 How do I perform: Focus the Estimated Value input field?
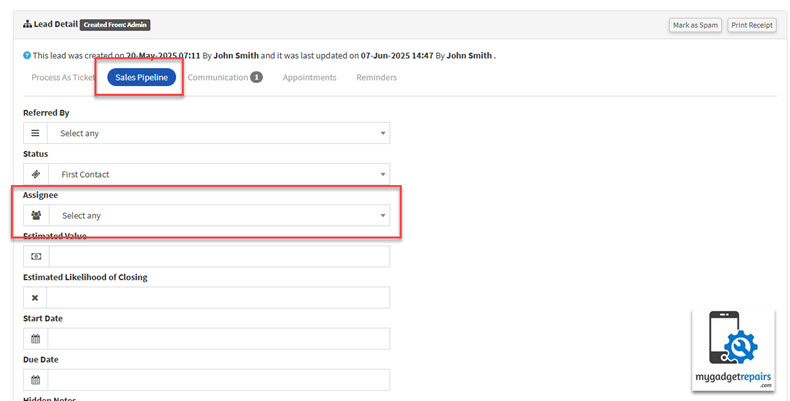click(x=219, y=256)
